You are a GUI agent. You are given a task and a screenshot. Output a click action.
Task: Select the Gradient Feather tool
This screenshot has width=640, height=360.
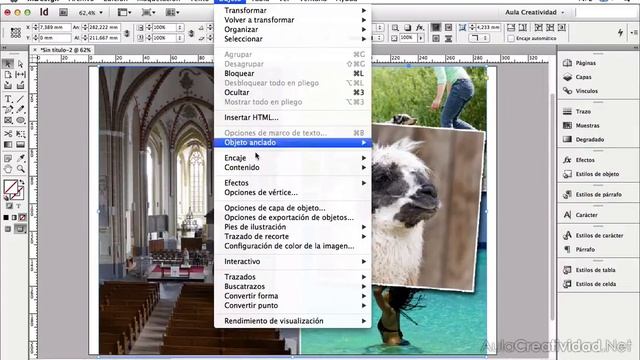[x=20, y=144]
